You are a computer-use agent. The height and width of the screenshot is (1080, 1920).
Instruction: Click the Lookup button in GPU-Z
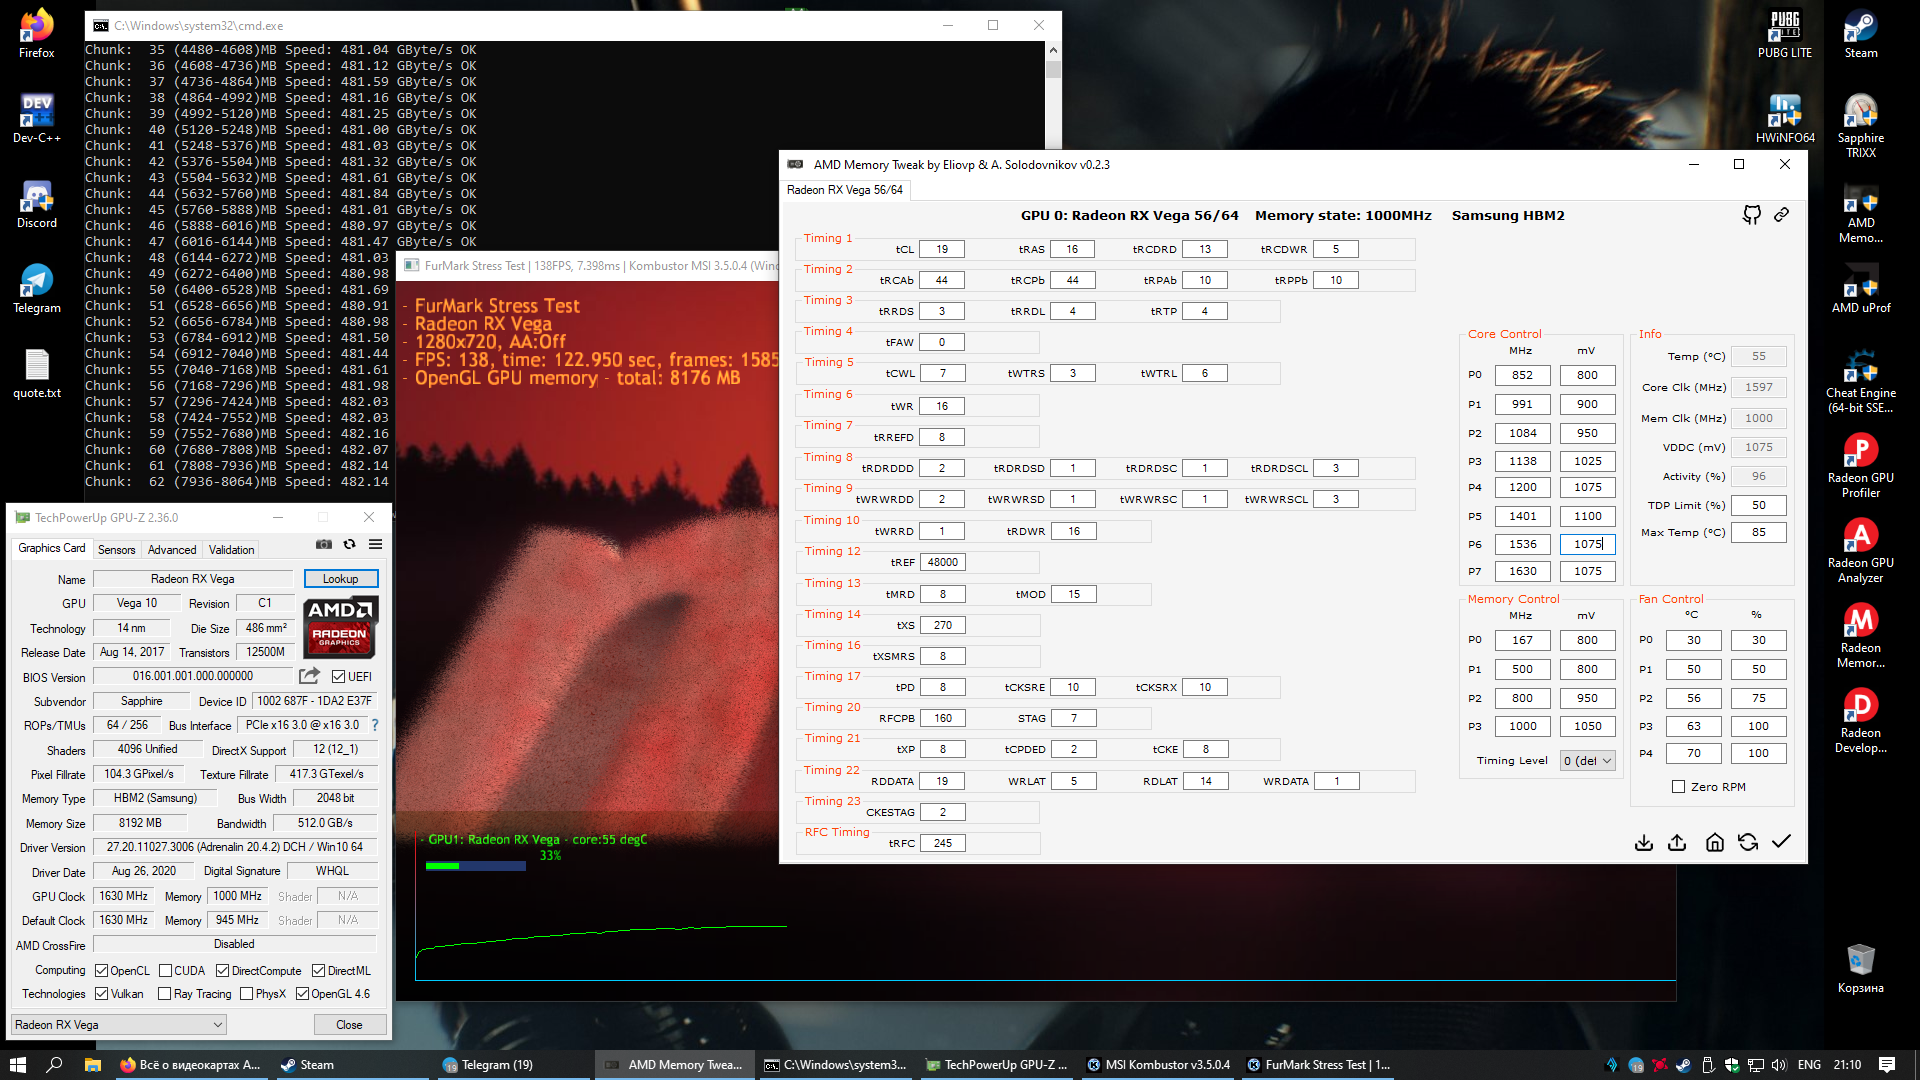[340, 579]
